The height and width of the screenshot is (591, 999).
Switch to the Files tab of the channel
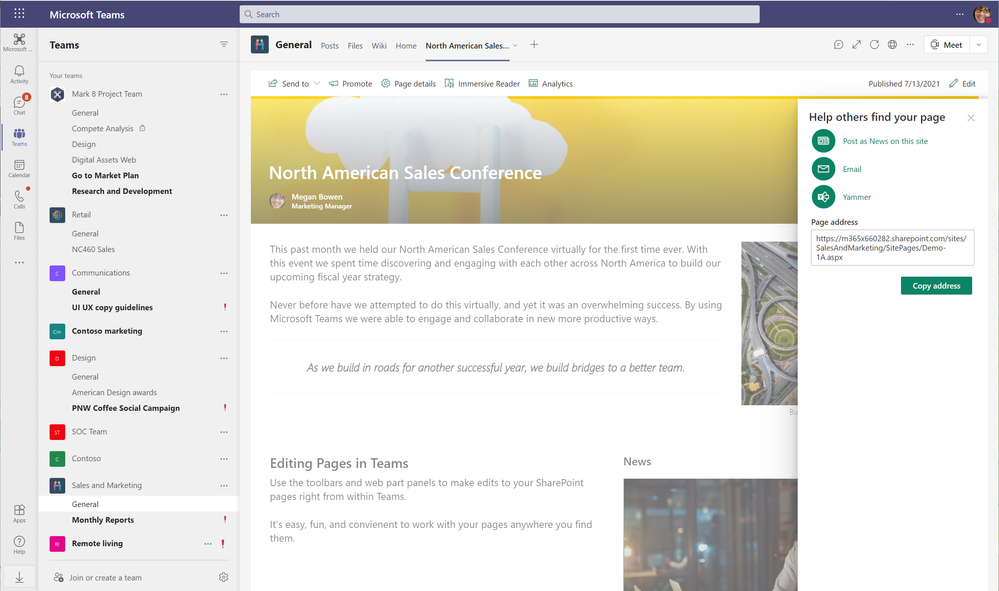pos(355,46)
